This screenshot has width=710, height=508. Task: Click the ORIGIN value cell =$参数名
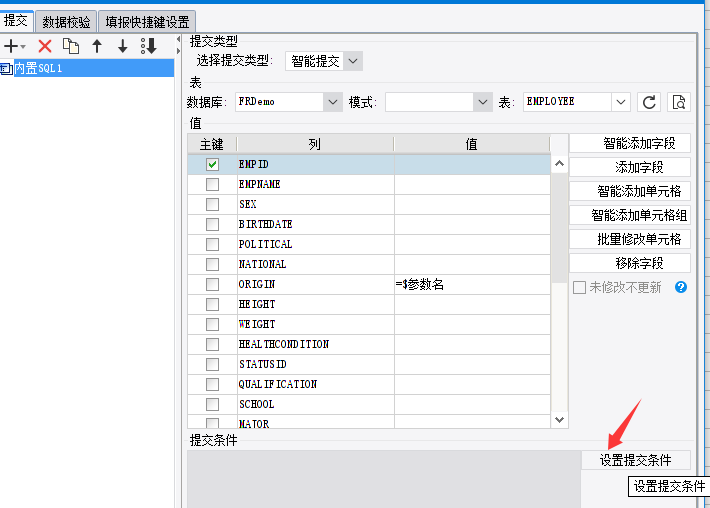[472, 284]
